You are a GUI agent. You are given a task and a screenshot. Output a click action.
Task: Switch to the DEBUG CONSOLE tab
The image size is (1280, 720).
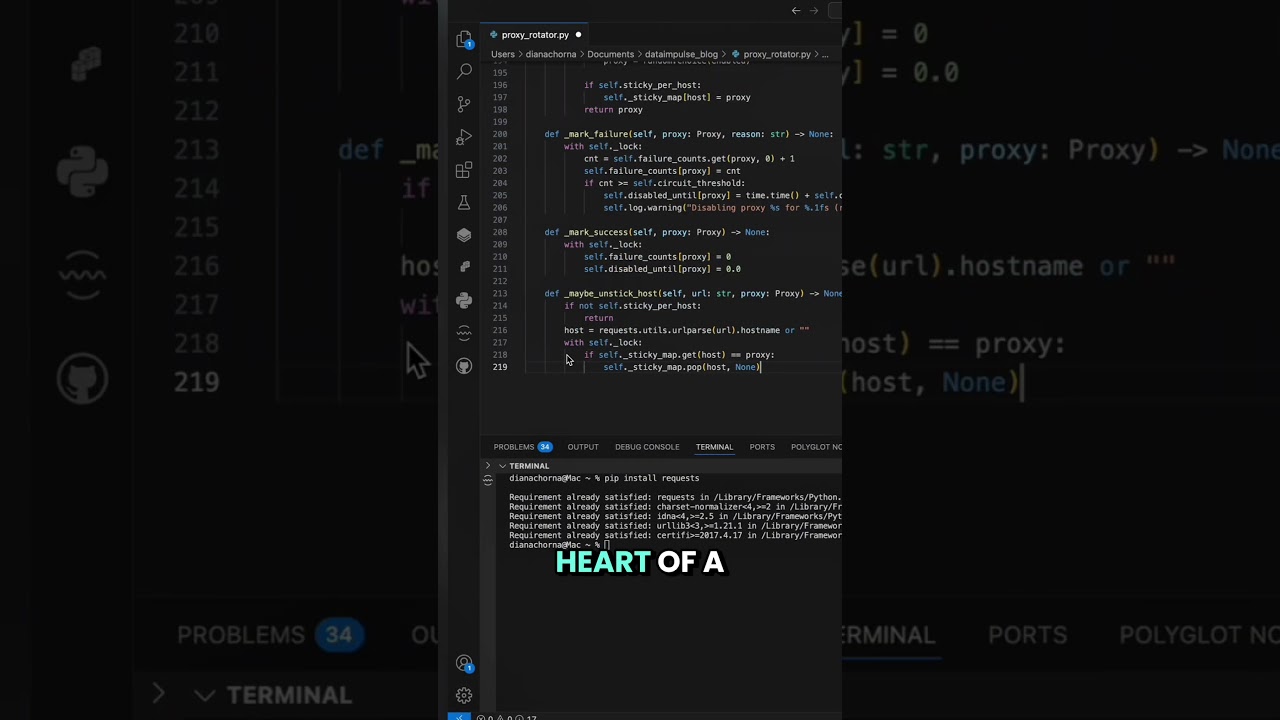point(647,447)
